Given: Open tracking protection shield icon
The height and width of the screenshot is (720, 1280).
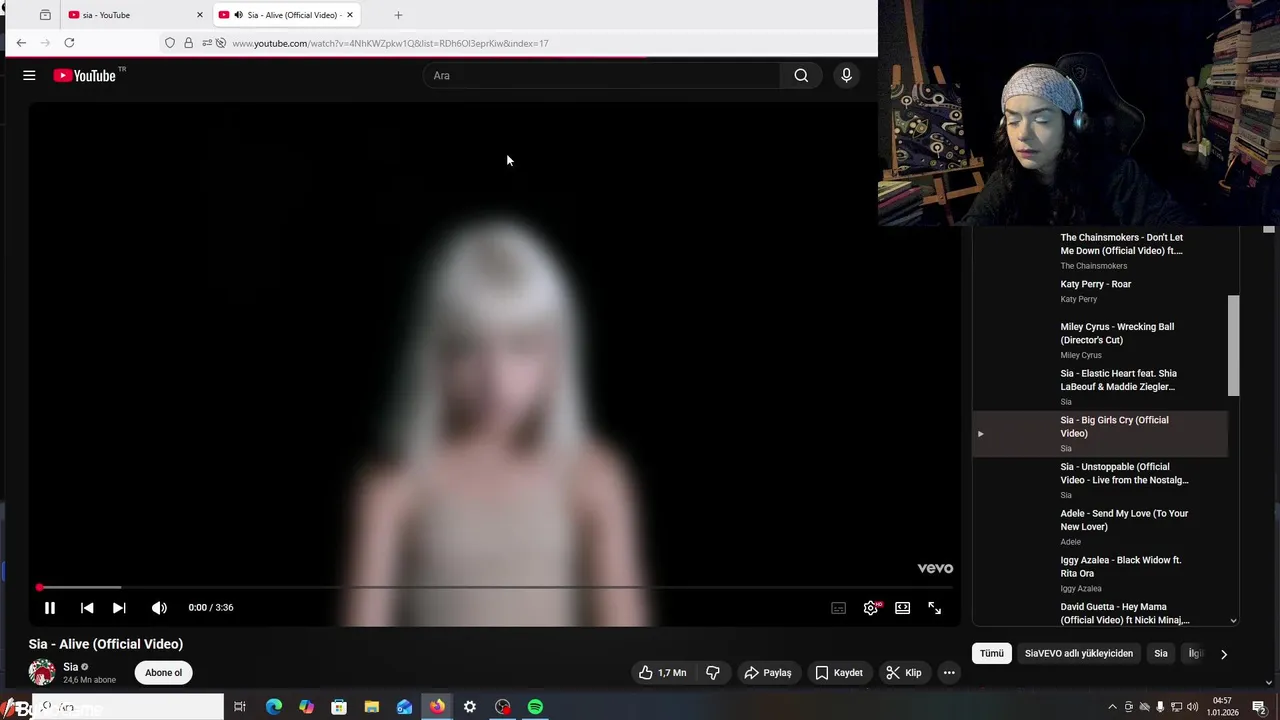Looking at the screenshot, I should click(x=170, y=43).
